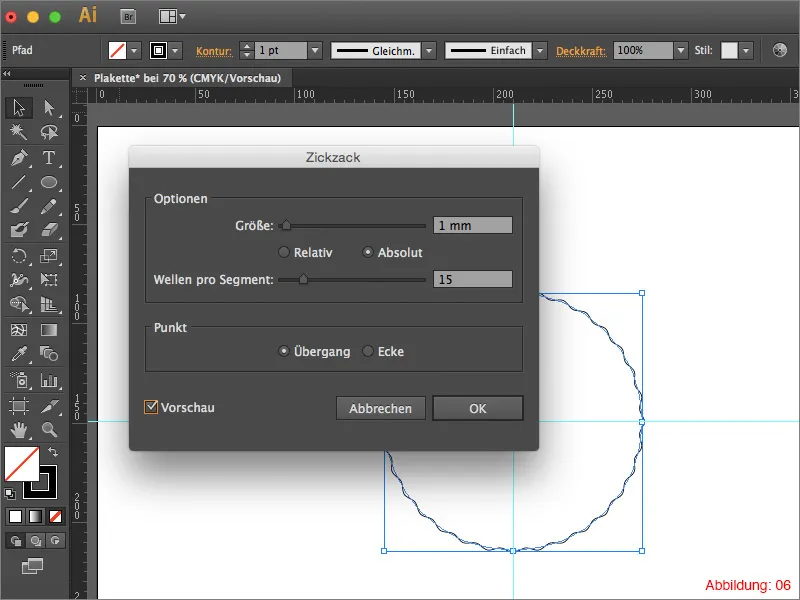Image resolution: width=800 pixels, height=600 pixels.
Task: Select the Relativ radio button
Action: click(284, 252)
